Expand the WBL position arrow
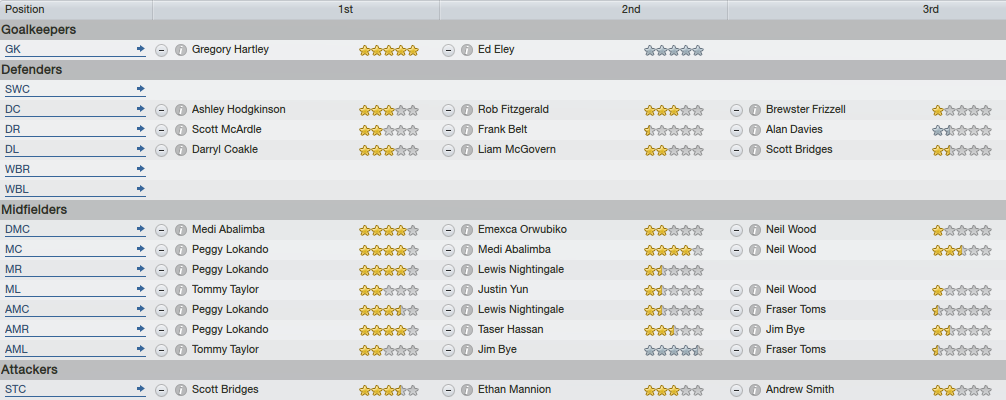This screenshot has width=1006, height=400. click(141, 189)
